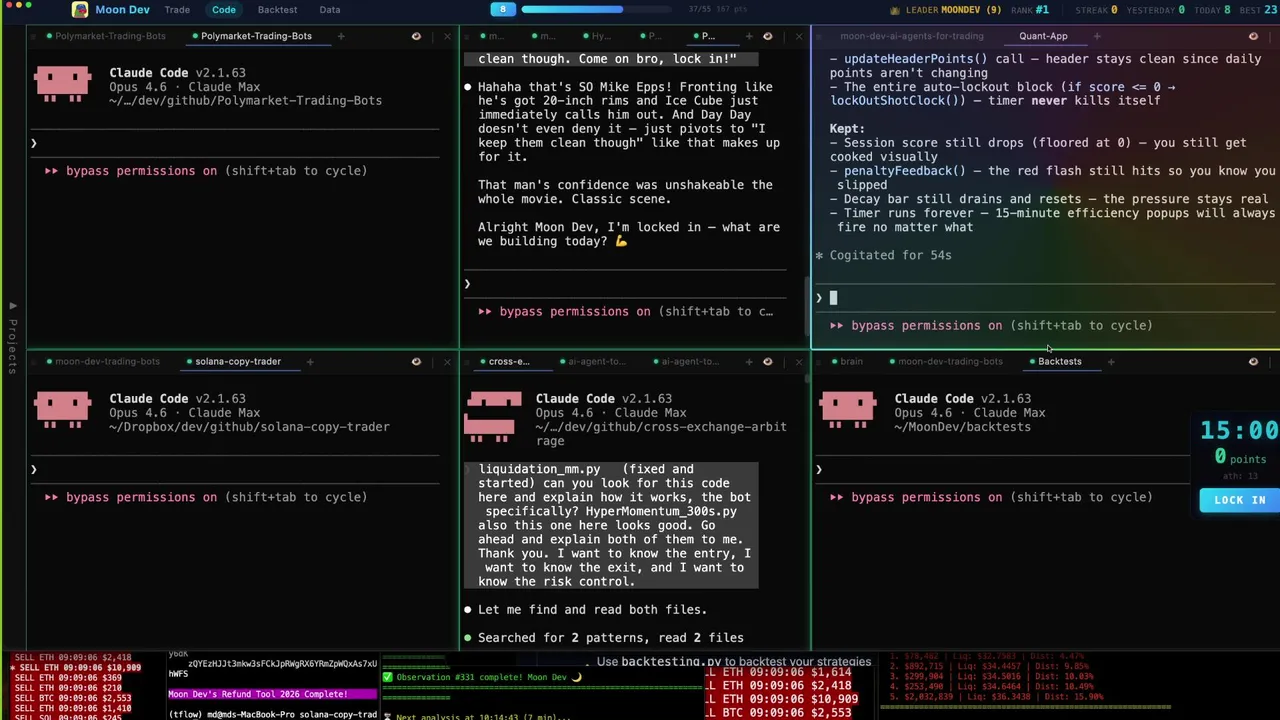
Task: Click the RANK #1 indicator
Action: [1029, 10]
